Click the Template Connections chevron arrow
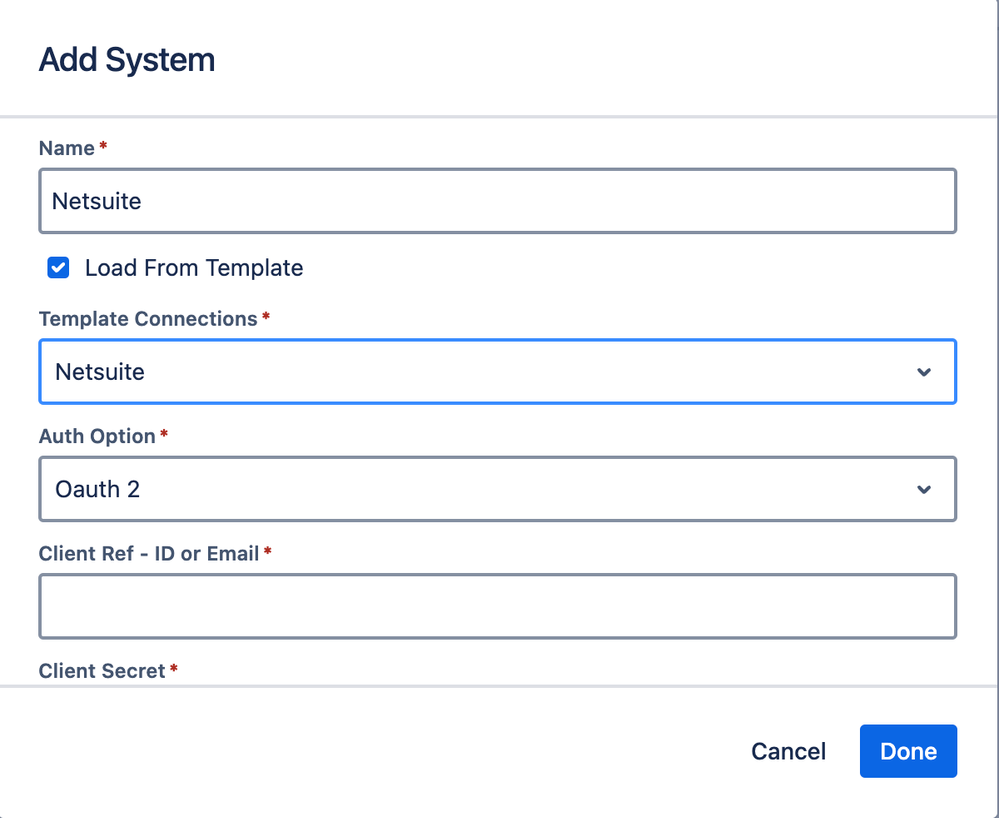Viewport: 999px width, 818px height. tap(924, 372)
